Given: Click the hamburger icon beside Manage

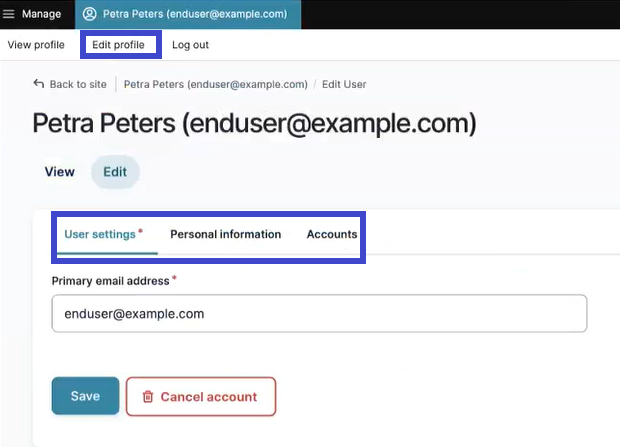Looking at the screenshot, I should (x=9, y=14).
